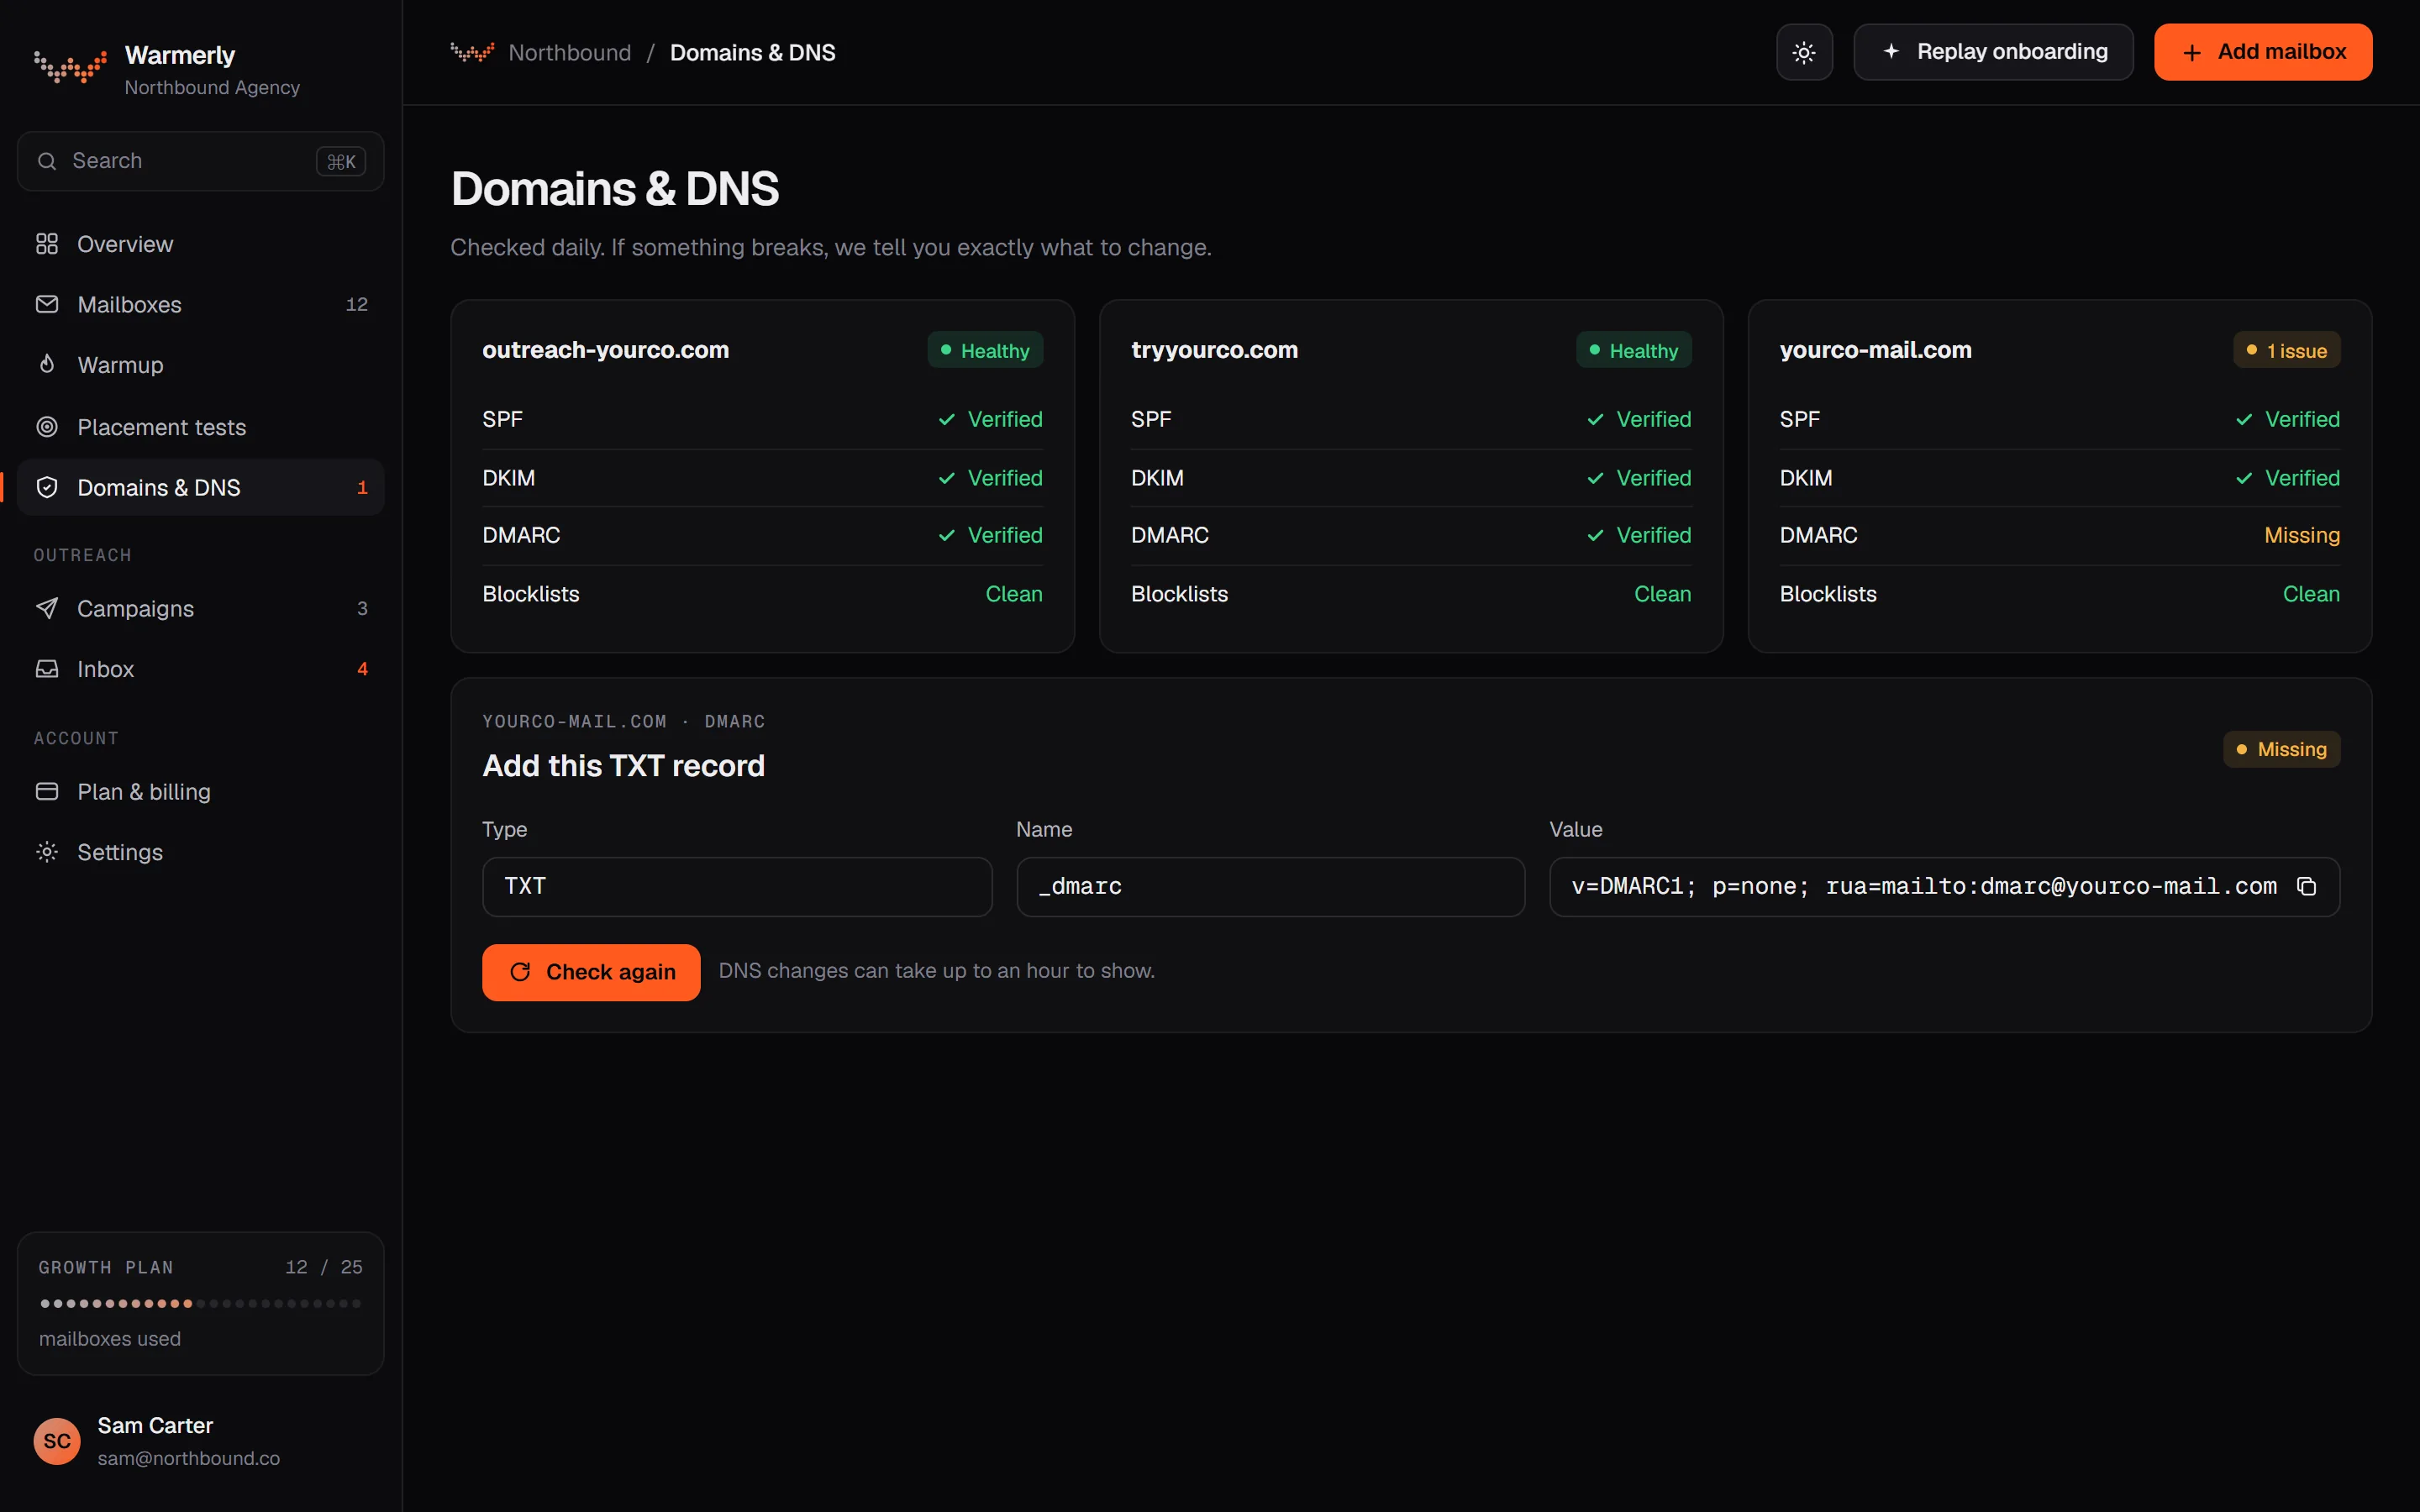This screenshot has width=2420, height=1512.
Task: Click DKIM Verified status on outreach-yourco.com
Action: 990,478
